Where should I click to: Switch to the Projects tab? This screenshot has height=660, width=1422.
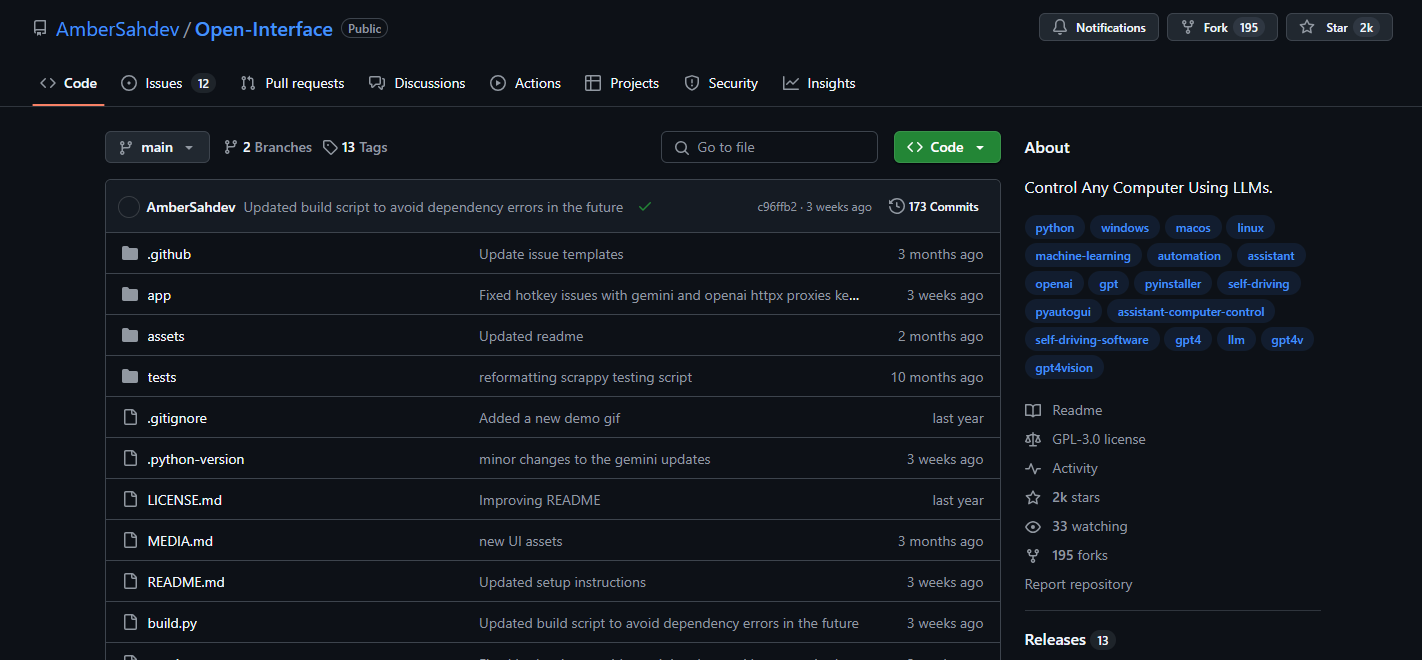(x=622, y=83)
